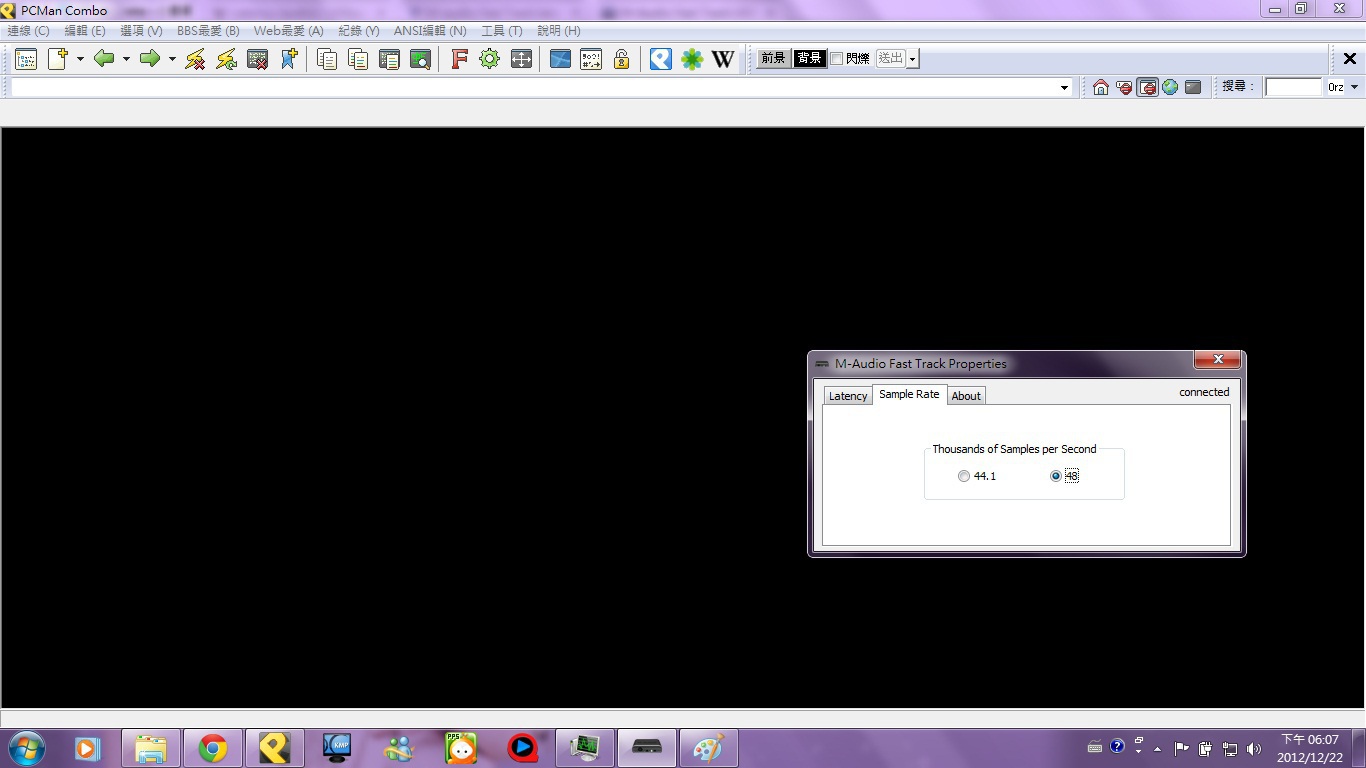Click the 背景 background color swatch
Screen dimensions: 1366x768
[x=809, y=59]
